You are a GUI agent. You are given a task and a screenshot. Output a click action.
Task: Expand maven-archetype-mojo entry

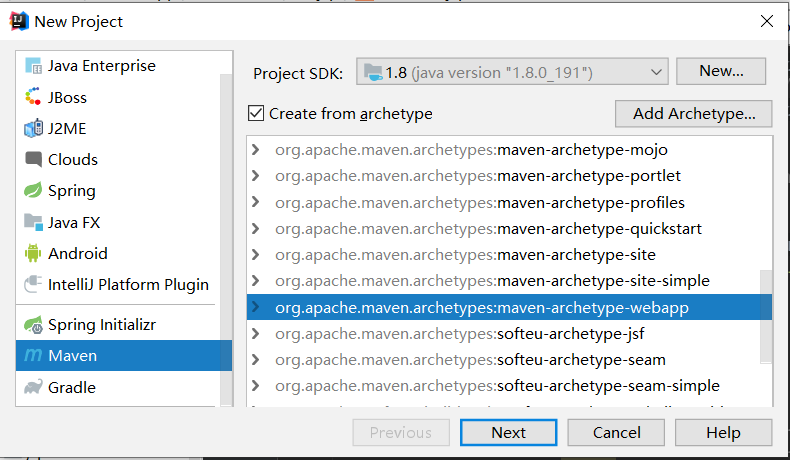256,150
